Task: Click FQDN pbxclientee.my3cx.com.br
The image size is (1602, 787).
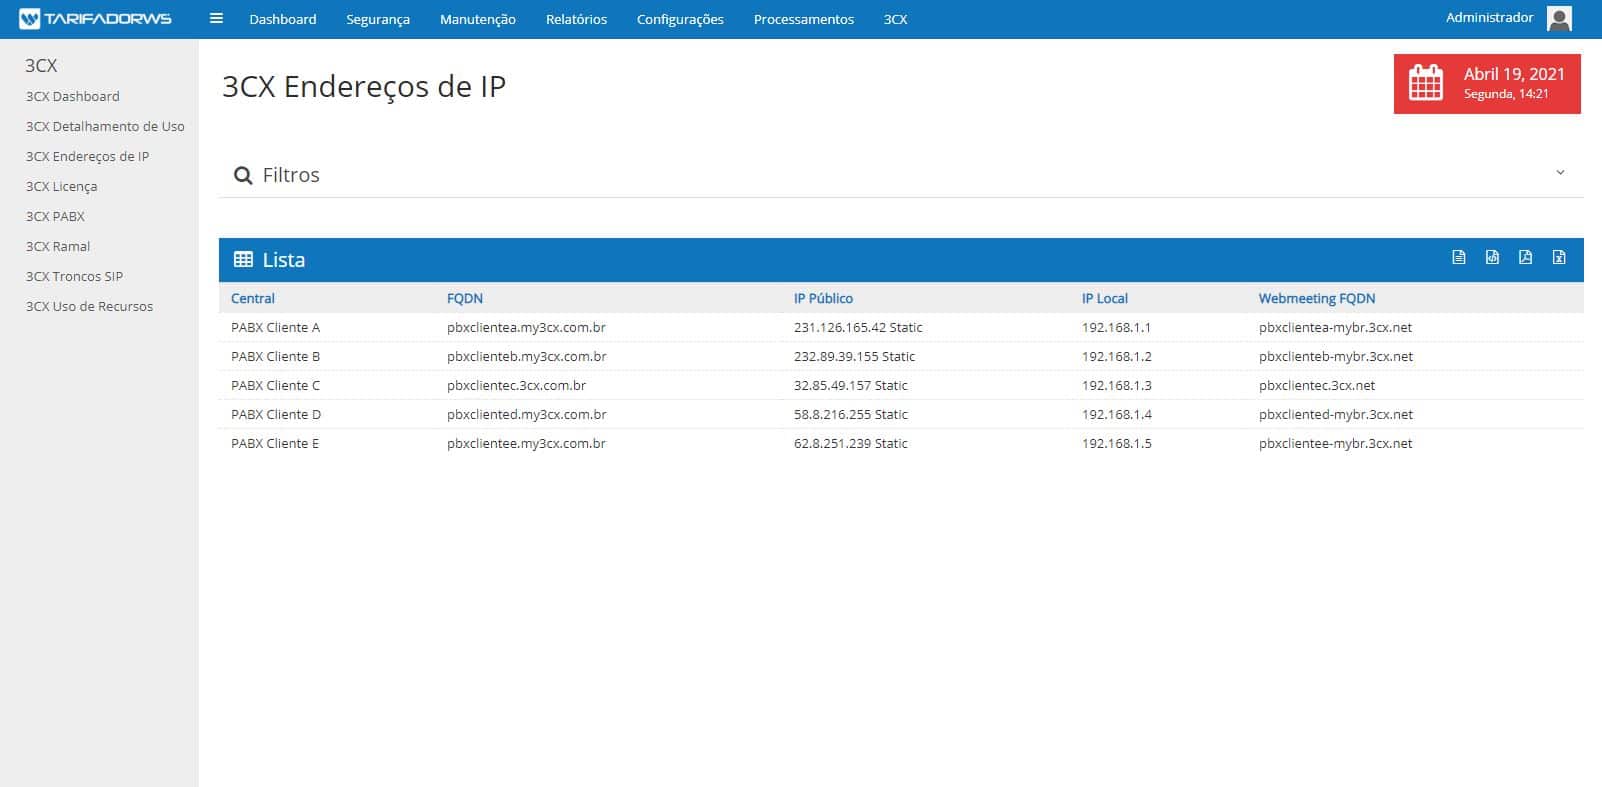Action: tap(526, 443)
